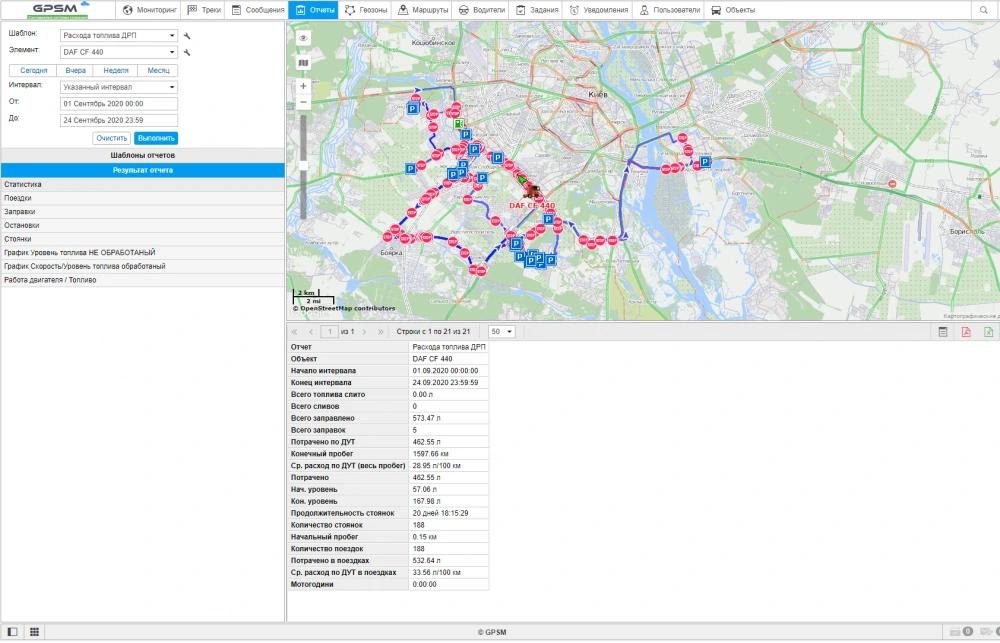Expand the Интервал dropdown
The height and width of the screenshot is (643, 1000).
(x=118, y=87)
